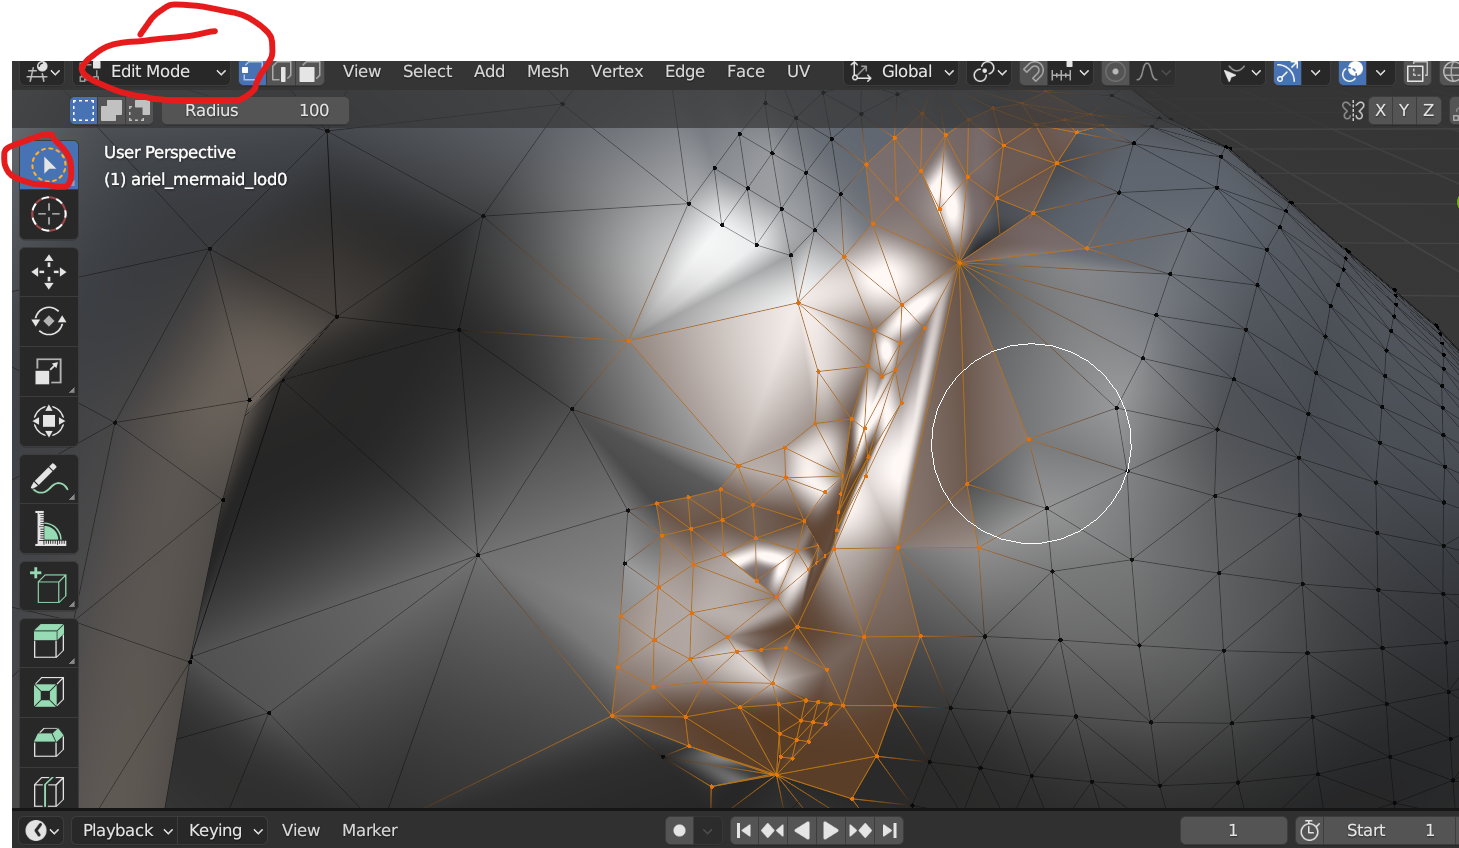Play animation in reverse
The height and width of the screenshot is (848, 1459).
click(801, 830)
